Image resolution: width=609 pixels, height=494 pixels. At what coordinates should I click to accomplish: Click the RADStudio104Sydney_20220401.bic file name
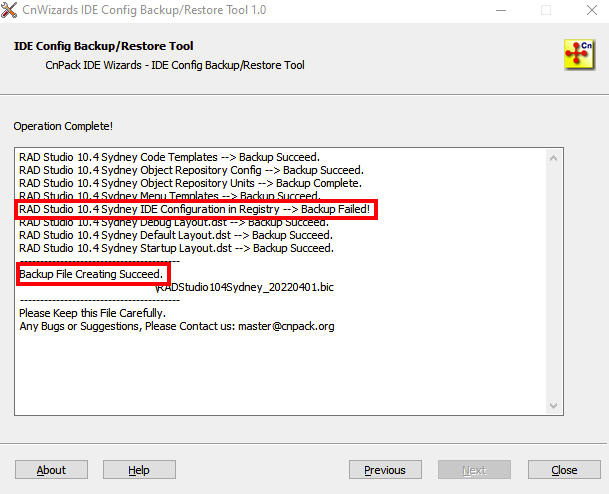[x=237, y=286]
